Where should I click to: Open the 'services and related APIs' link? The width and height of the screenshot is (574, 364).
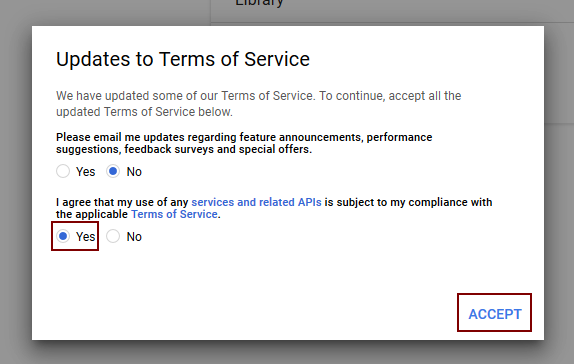click(256, 202)
